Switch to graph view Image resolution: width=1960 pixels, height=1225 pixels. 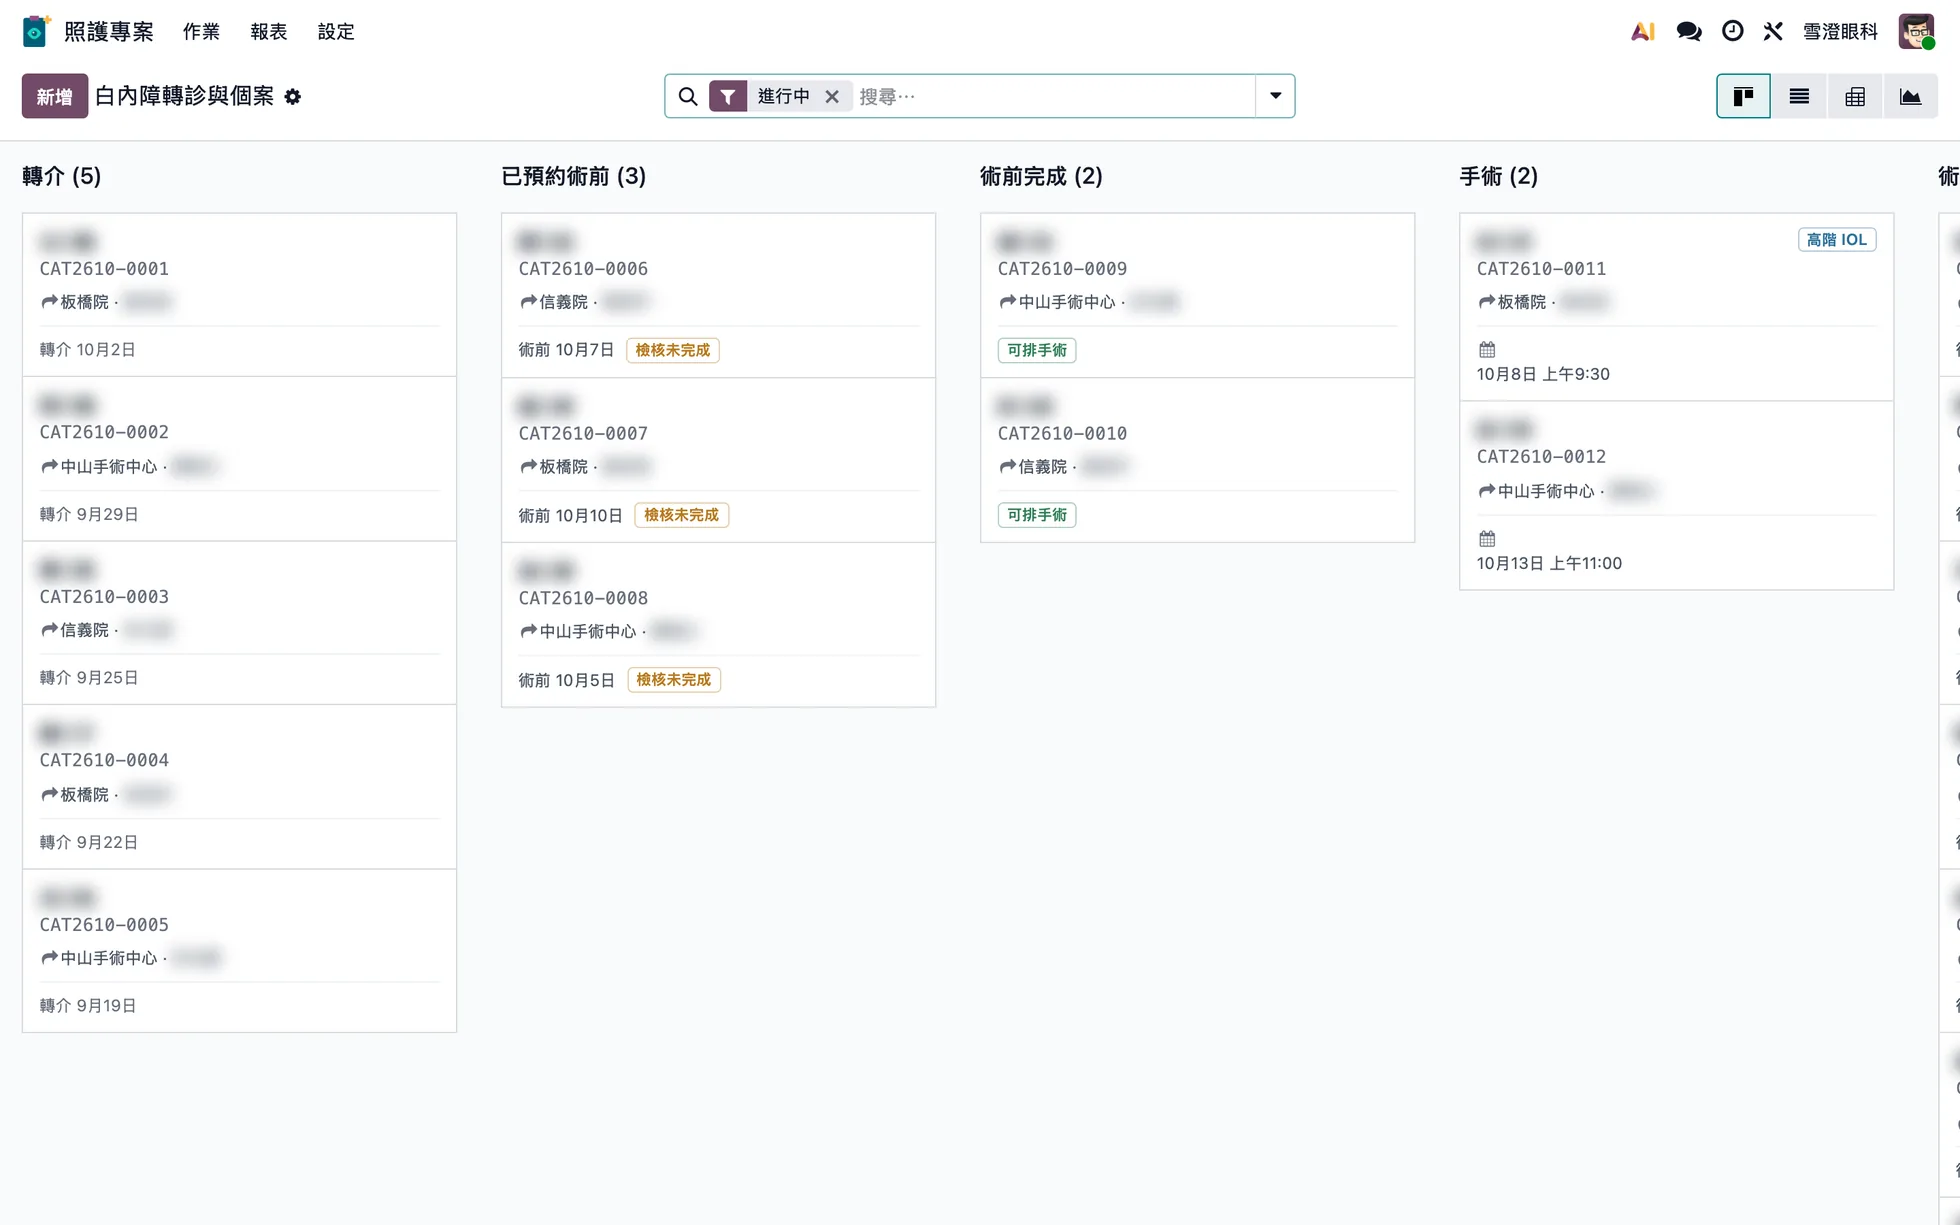point(1910,96)
